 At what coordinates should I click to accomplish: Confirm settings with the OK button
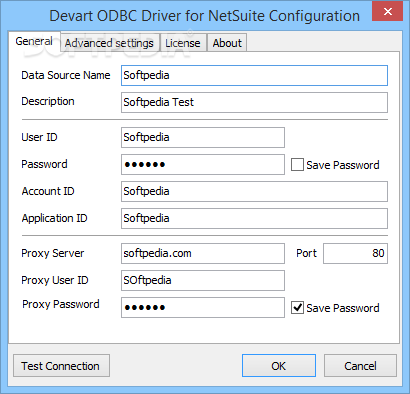pyautogui.click(x=279, y=366)
